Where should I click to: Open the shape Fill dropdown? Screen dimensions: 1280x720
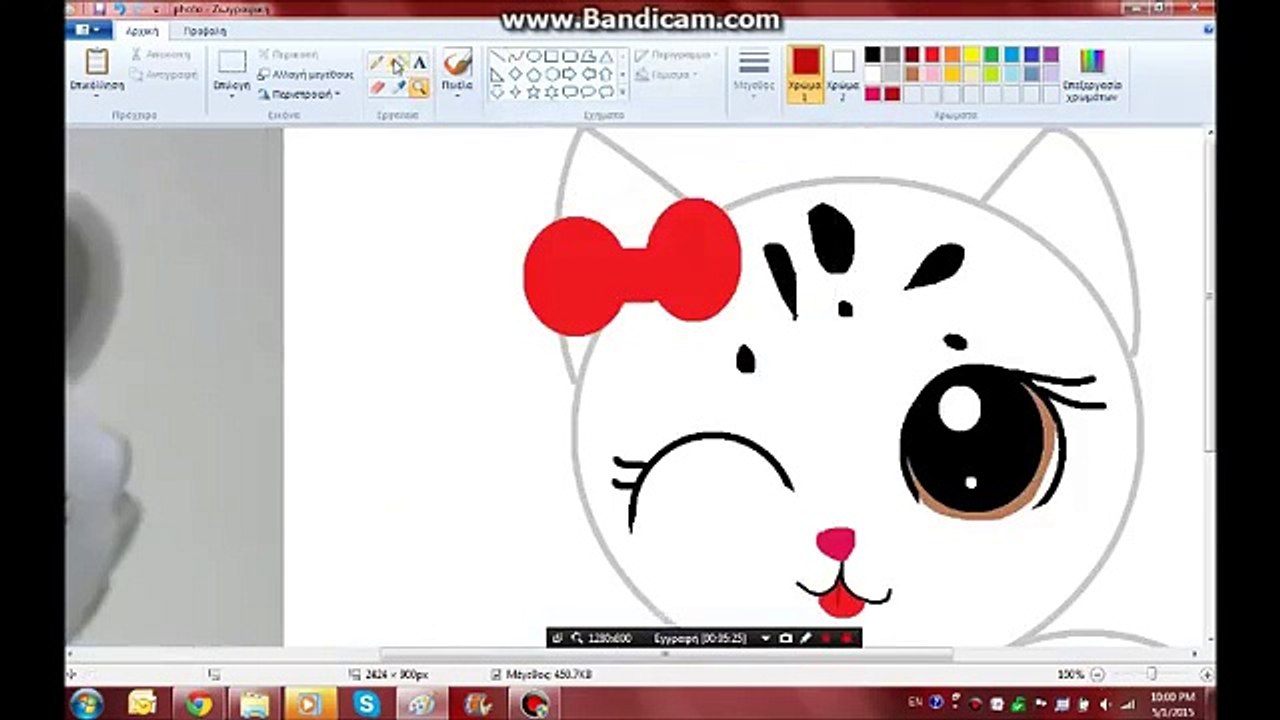pyautogui.click(x=667, y=75)
